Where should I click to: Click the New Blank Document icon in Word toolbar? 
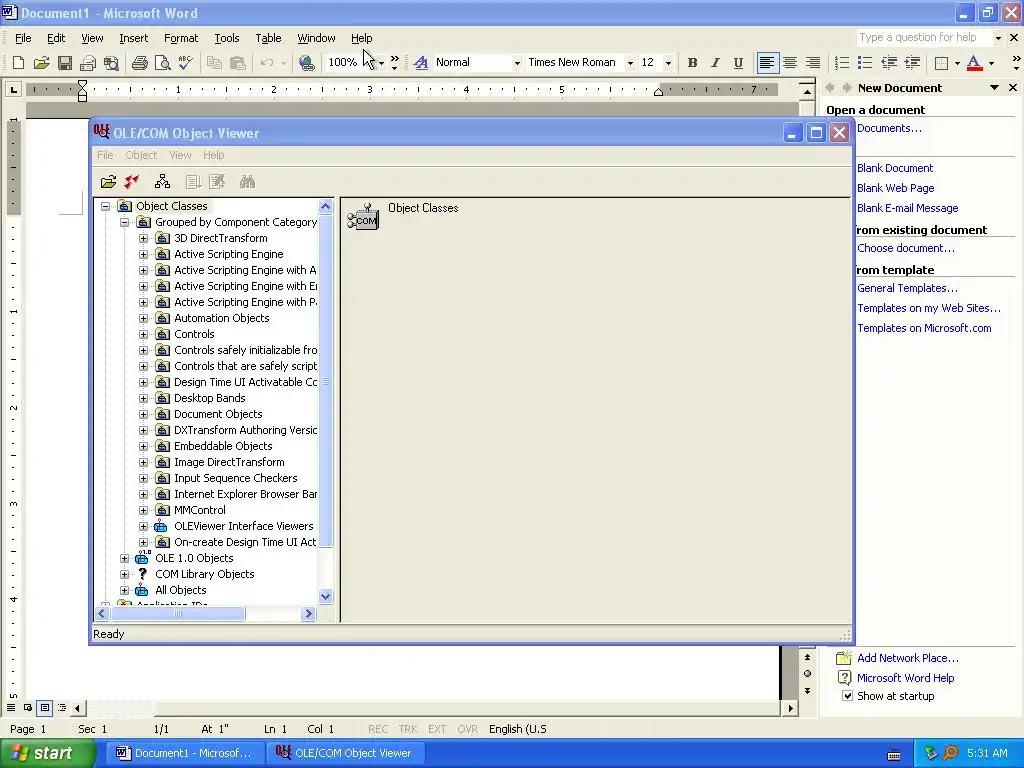(x=18, y=63)
